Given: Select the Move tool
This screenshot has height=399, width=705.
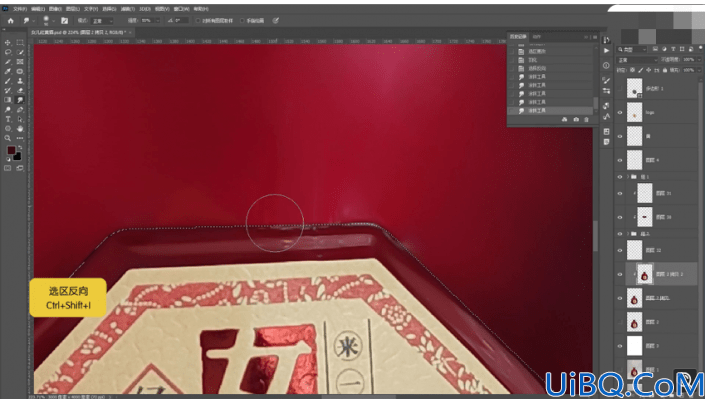Looking at the screenshot, I should [x=8, y=42].
